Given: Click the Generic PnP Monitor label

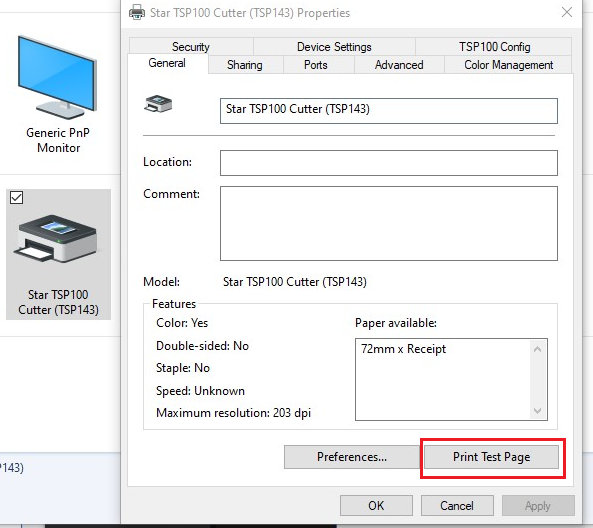Looking at the screenshot, I should pos(58,140).
